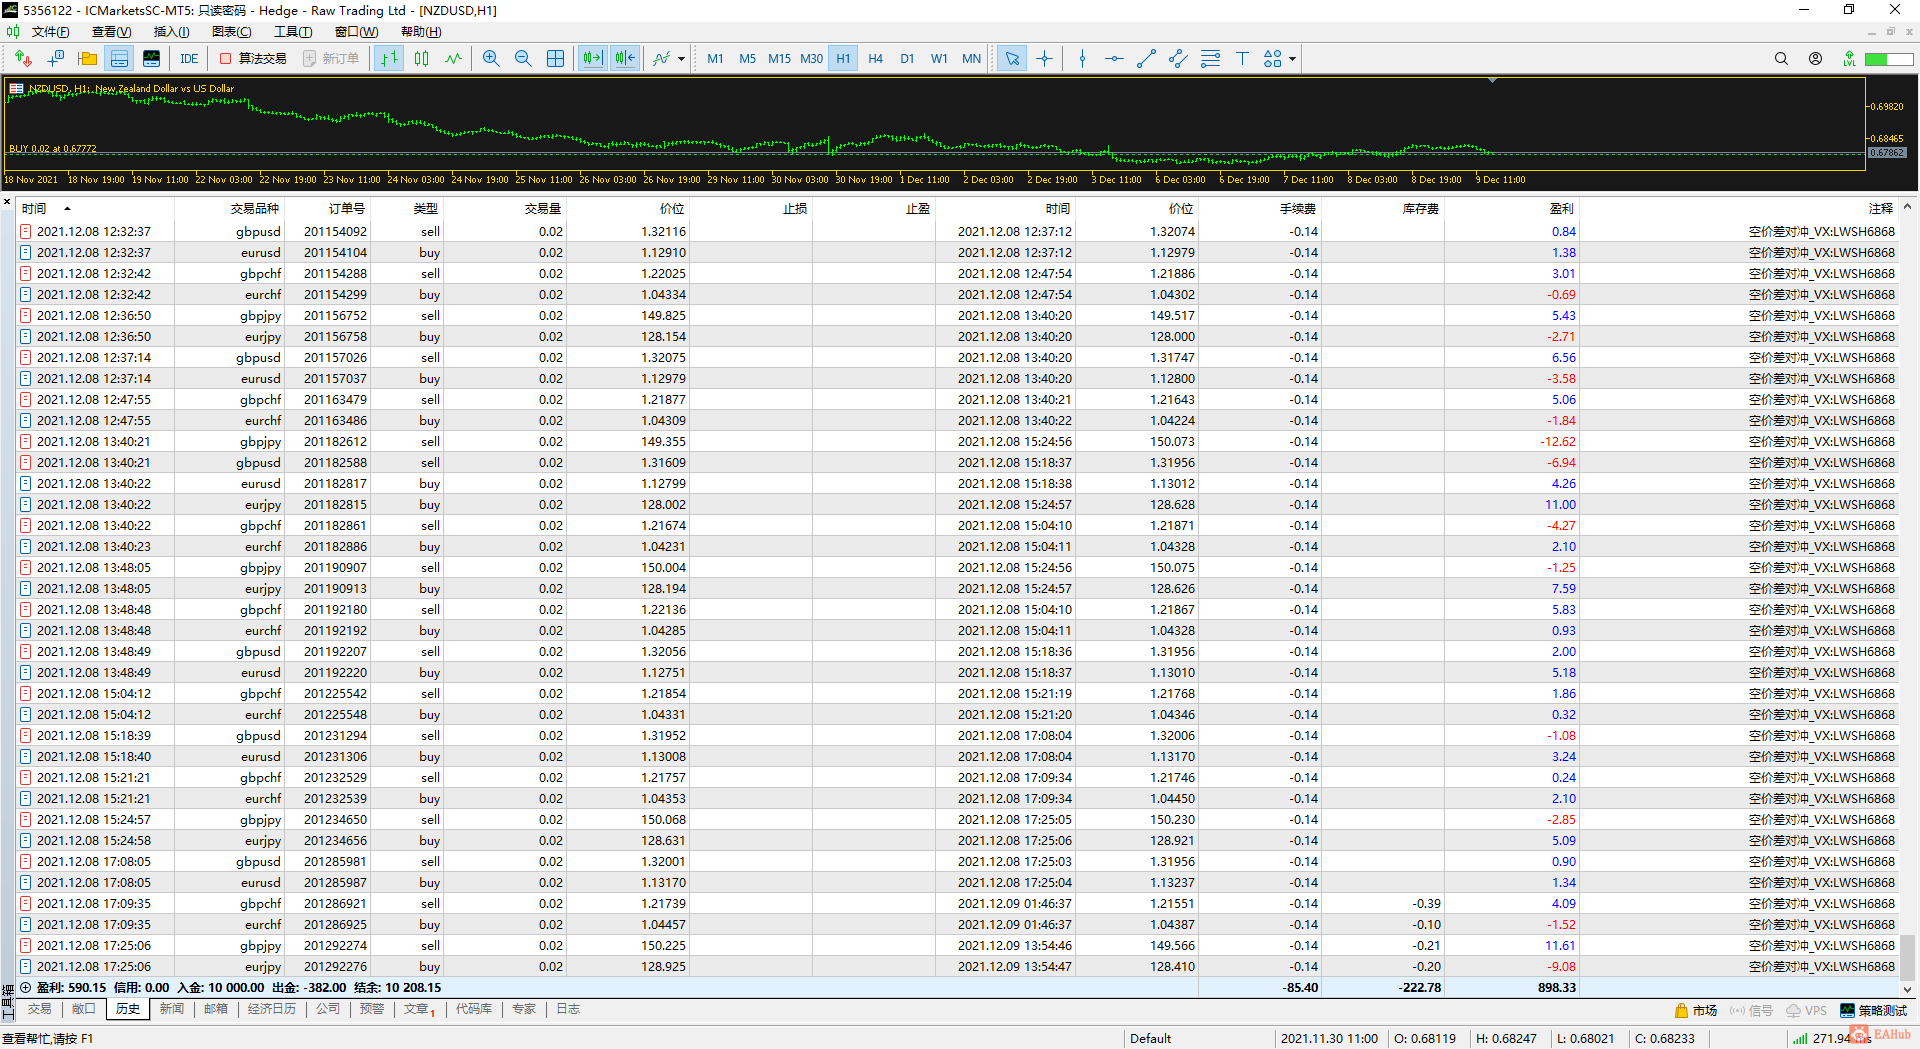Screen dimensions: 1920x1049
Task: Click the new chart plus icon
Action: click(55, 59)
